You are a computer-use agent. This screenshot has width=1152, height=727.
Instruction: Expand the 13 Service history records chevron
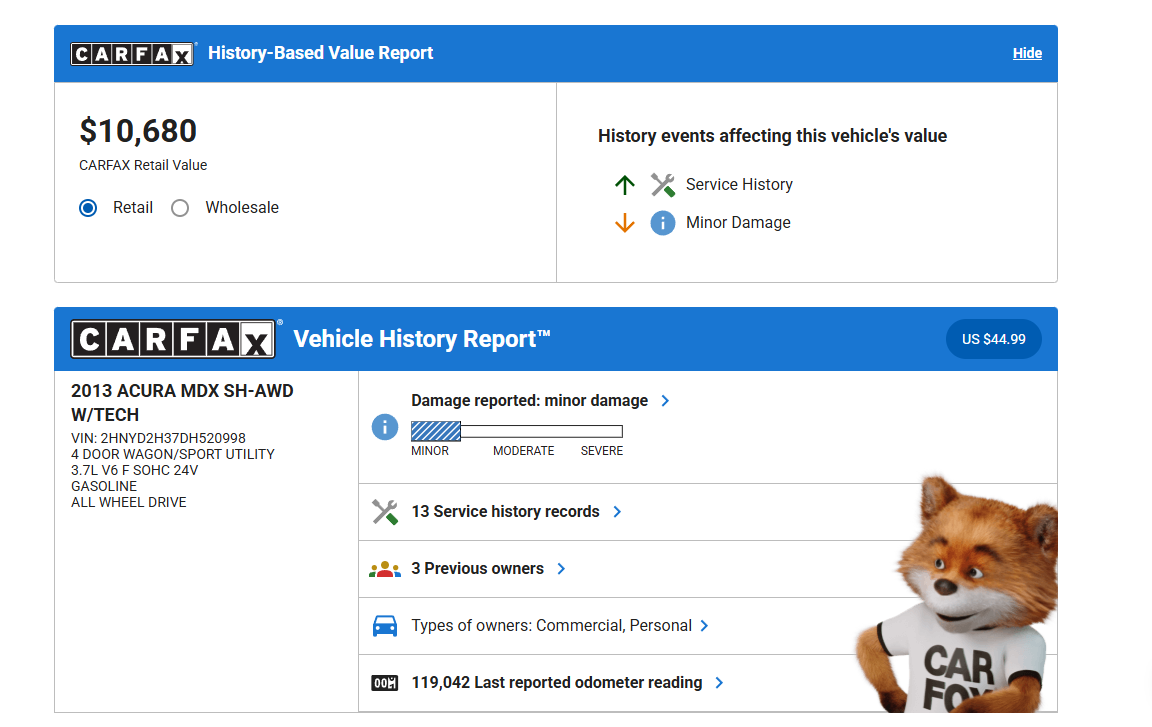click(x=617, y=512)
